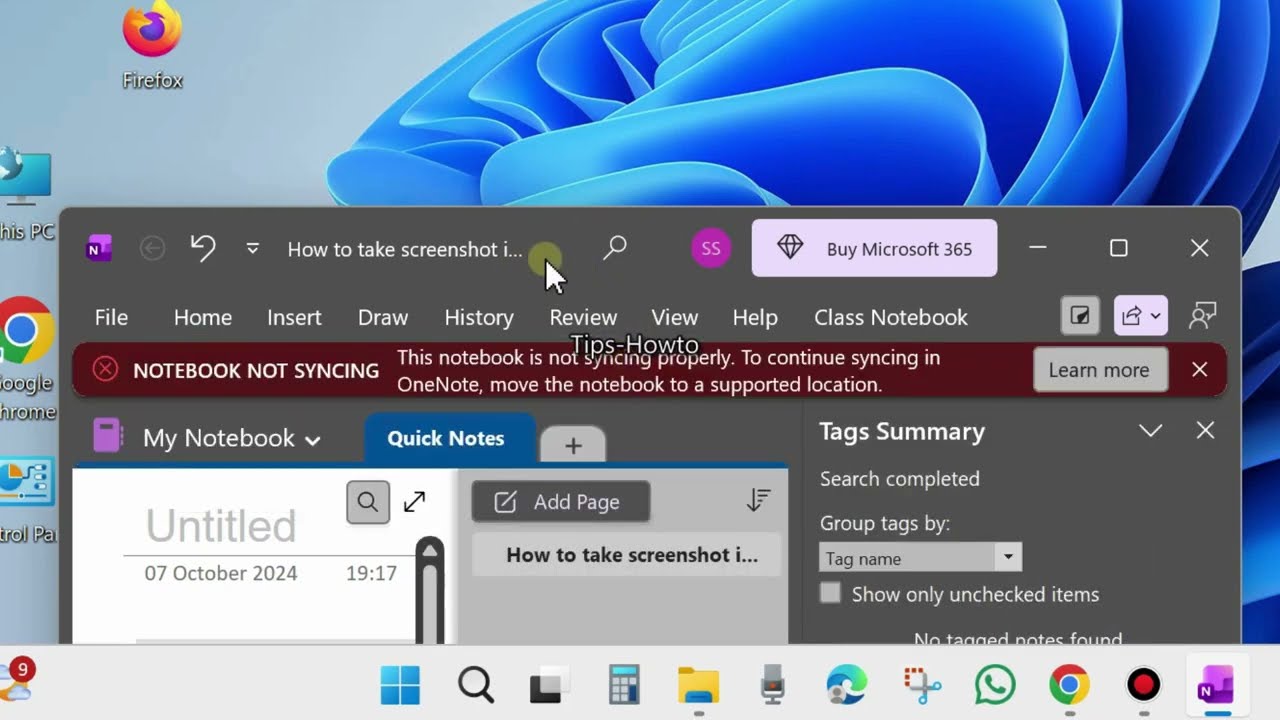Open the SS account profile circle
The width and height of the screenshot is (1280, 720).
[711, 248]
